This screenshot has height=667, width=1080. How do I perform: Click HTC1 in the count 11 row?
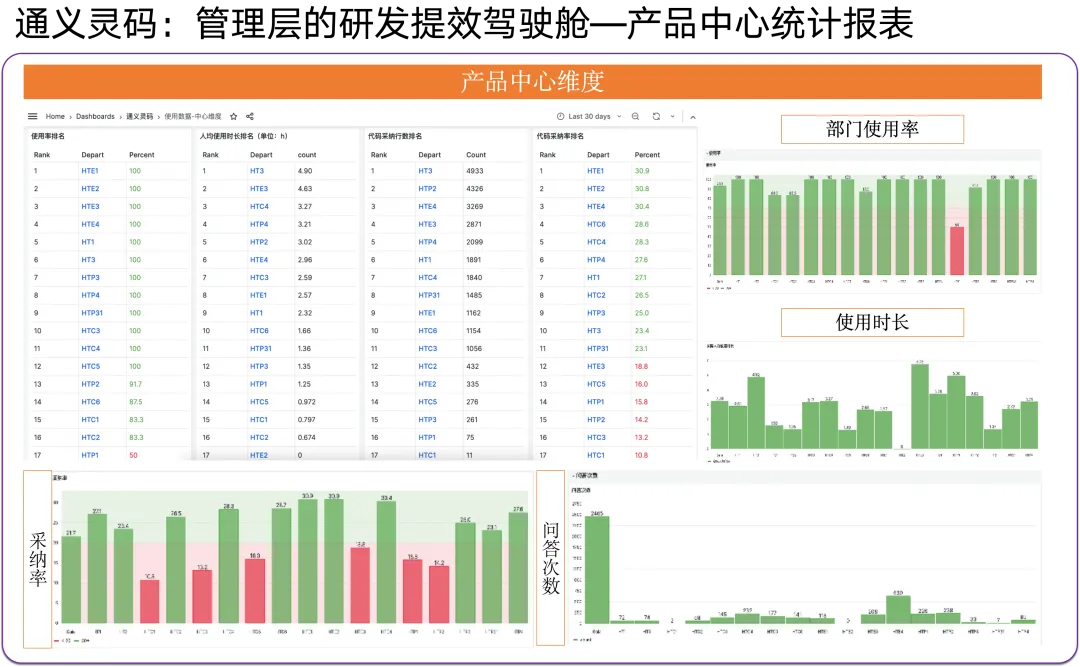coord(427,455)
